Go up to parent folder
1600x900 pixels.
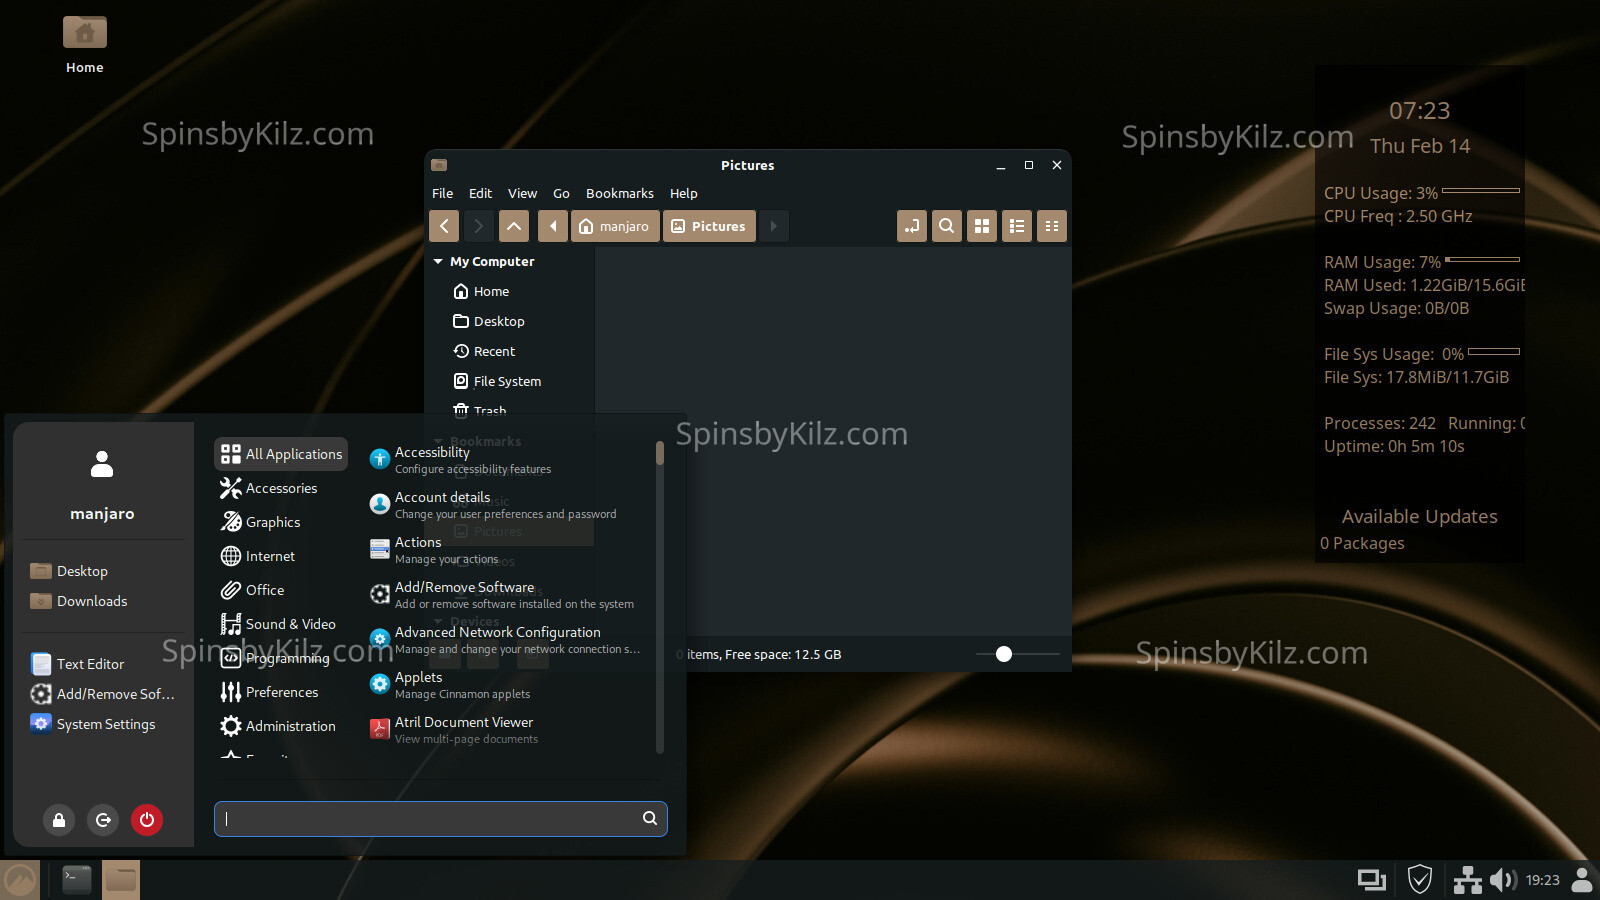[x=513, y=226]
